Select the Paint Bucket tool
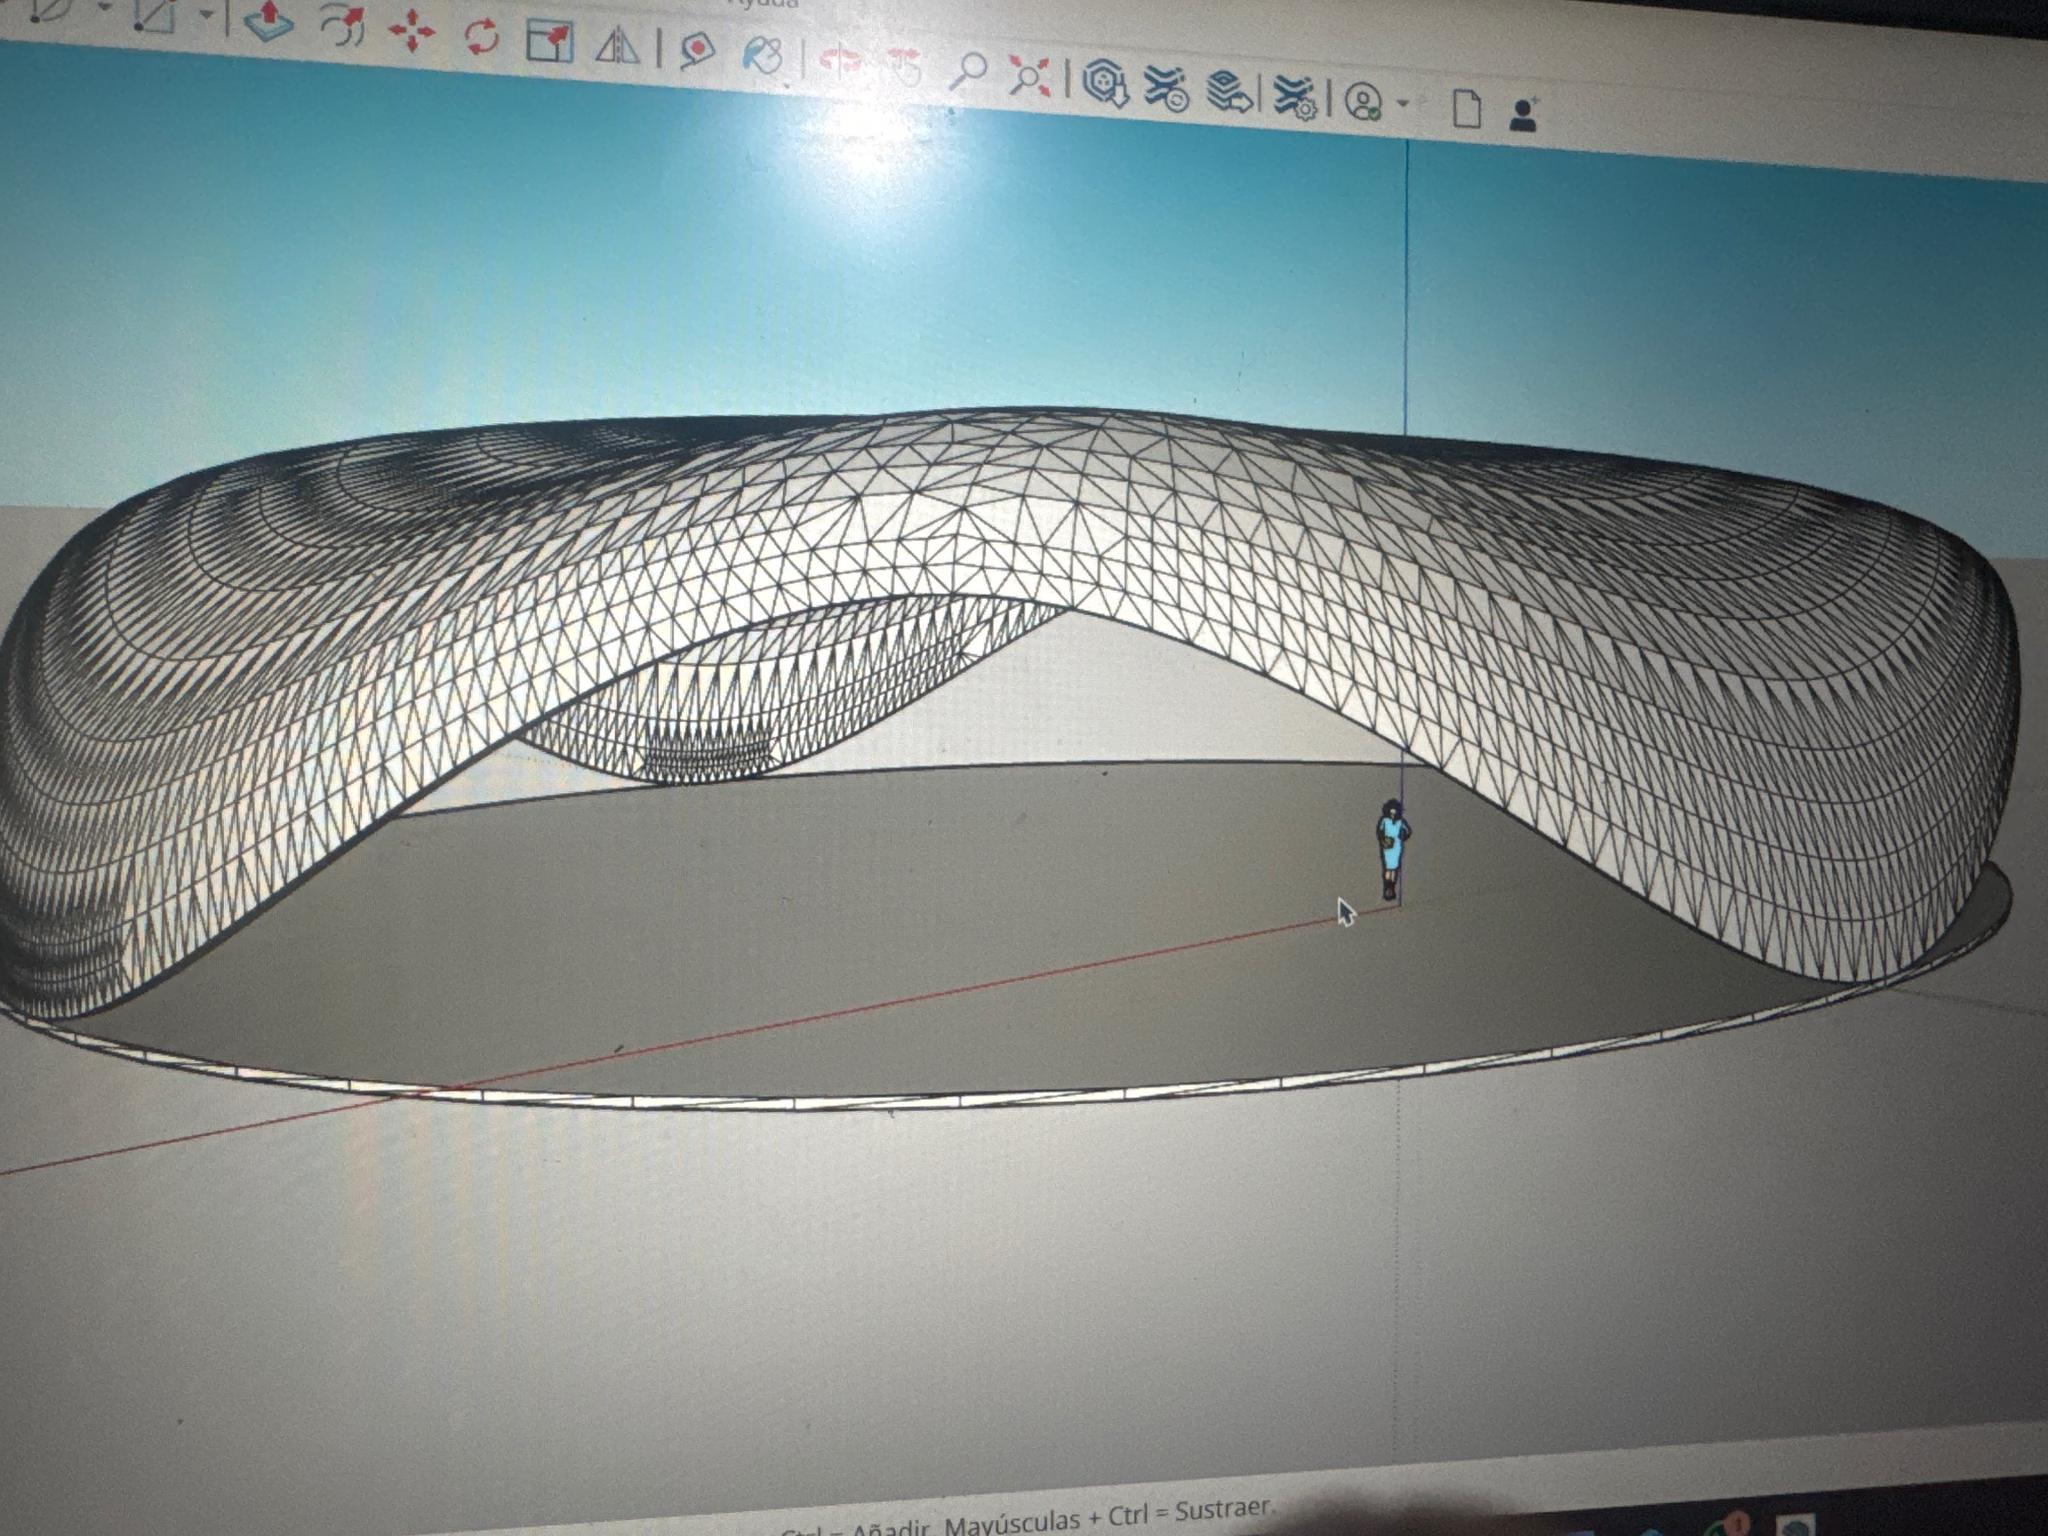Viewport: 2048px width, 1536px height. (x=762, y=56)
